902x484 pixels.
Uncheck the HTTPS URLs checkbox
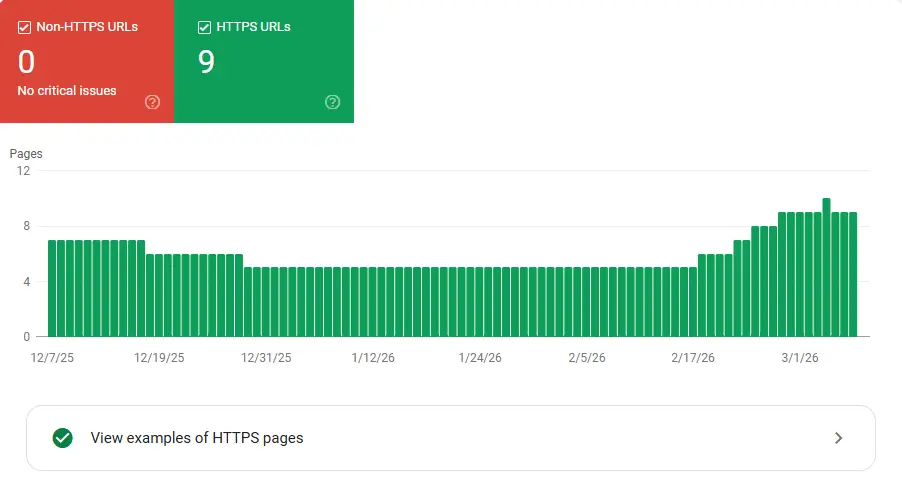click(x=204, y=27)
